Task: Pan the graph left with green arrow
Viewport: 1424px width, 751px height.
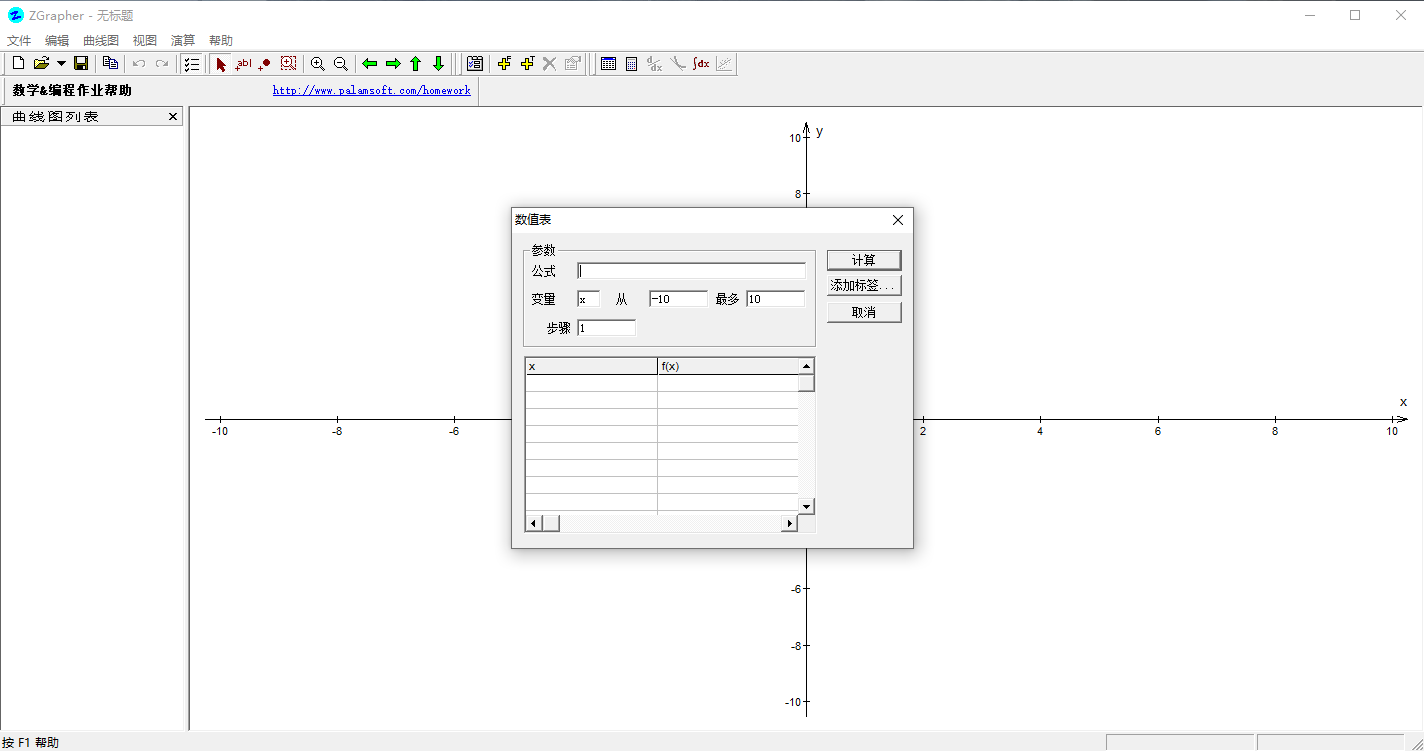Action: (369, 64)
